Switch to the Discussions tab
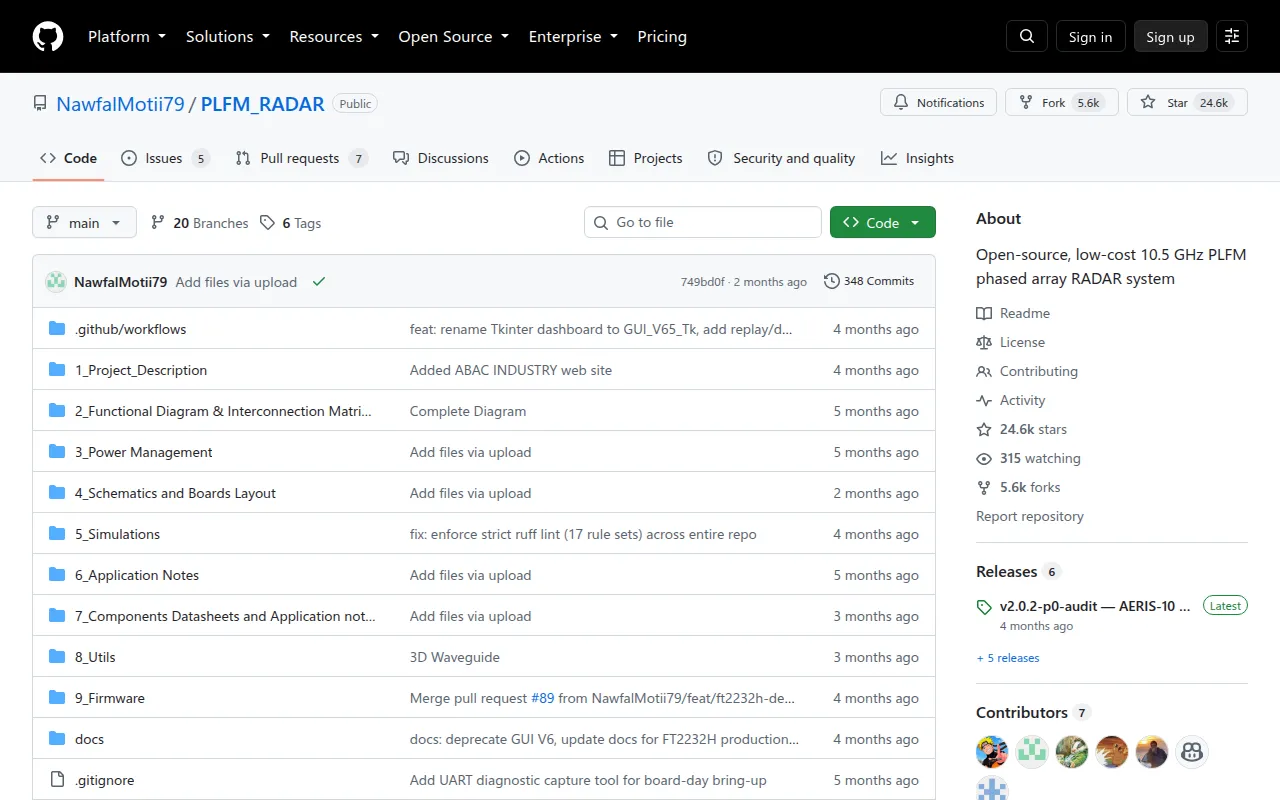 pyautogui.click(x=441, y=158)
